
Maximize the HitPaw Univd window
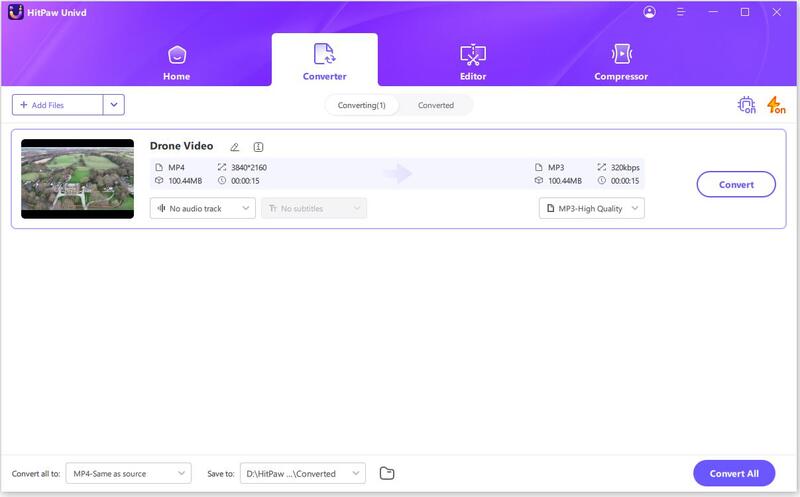pos(745,12)
